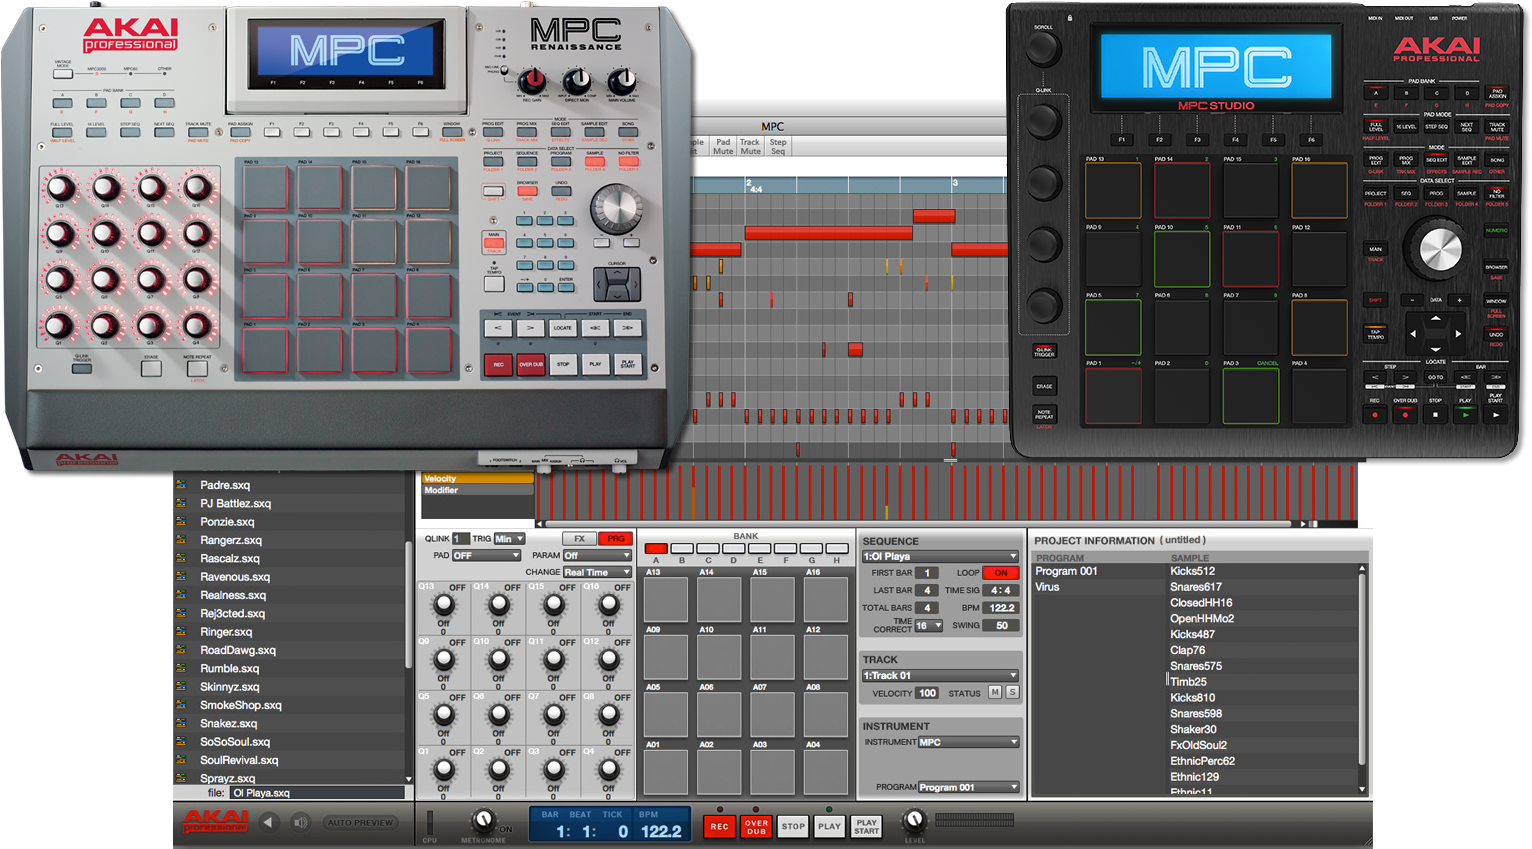
Task: Click the QLINK number field
Action: click(461, 538)
